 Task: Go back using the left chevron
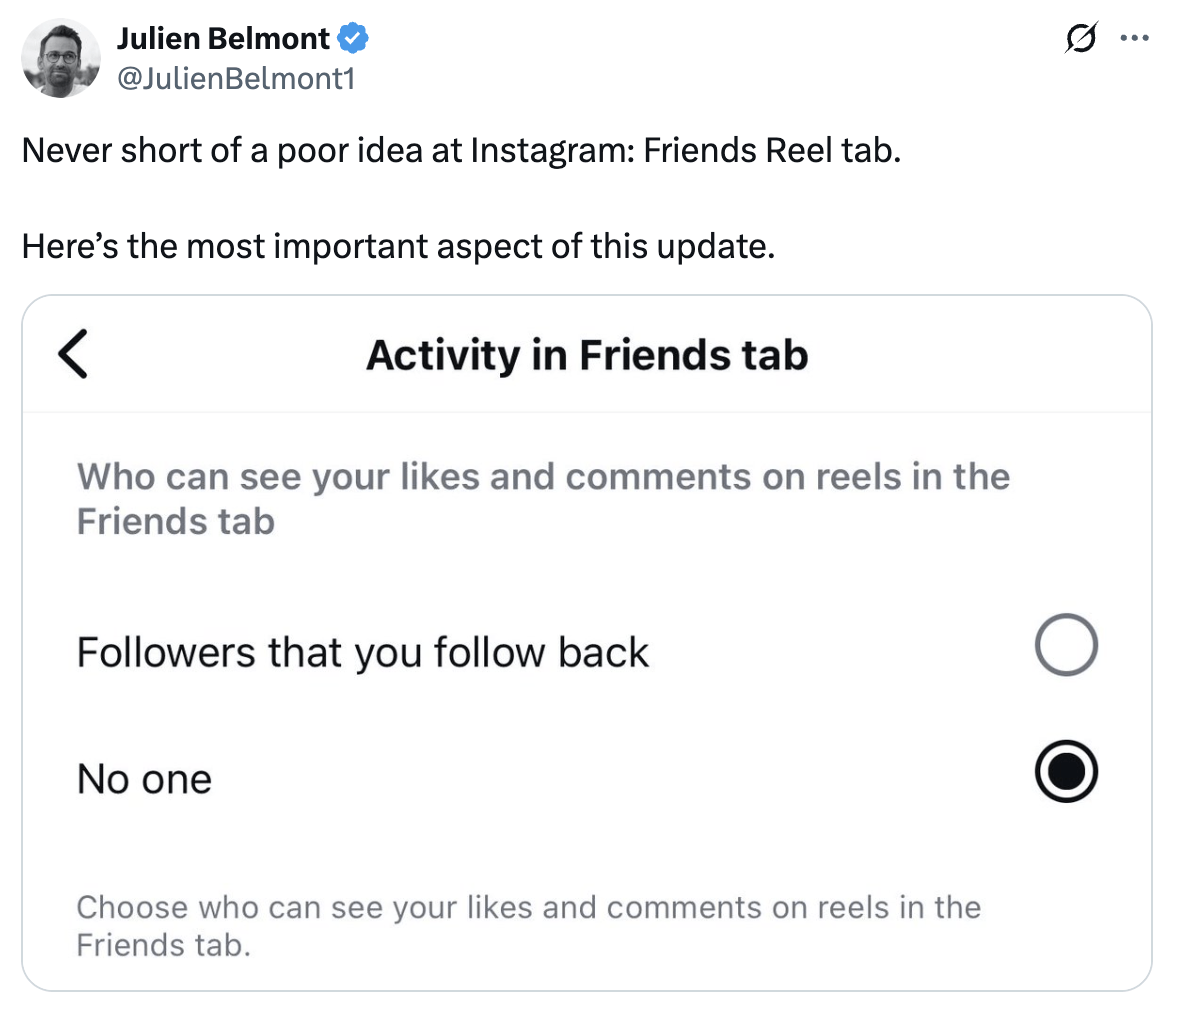(73, 354)
